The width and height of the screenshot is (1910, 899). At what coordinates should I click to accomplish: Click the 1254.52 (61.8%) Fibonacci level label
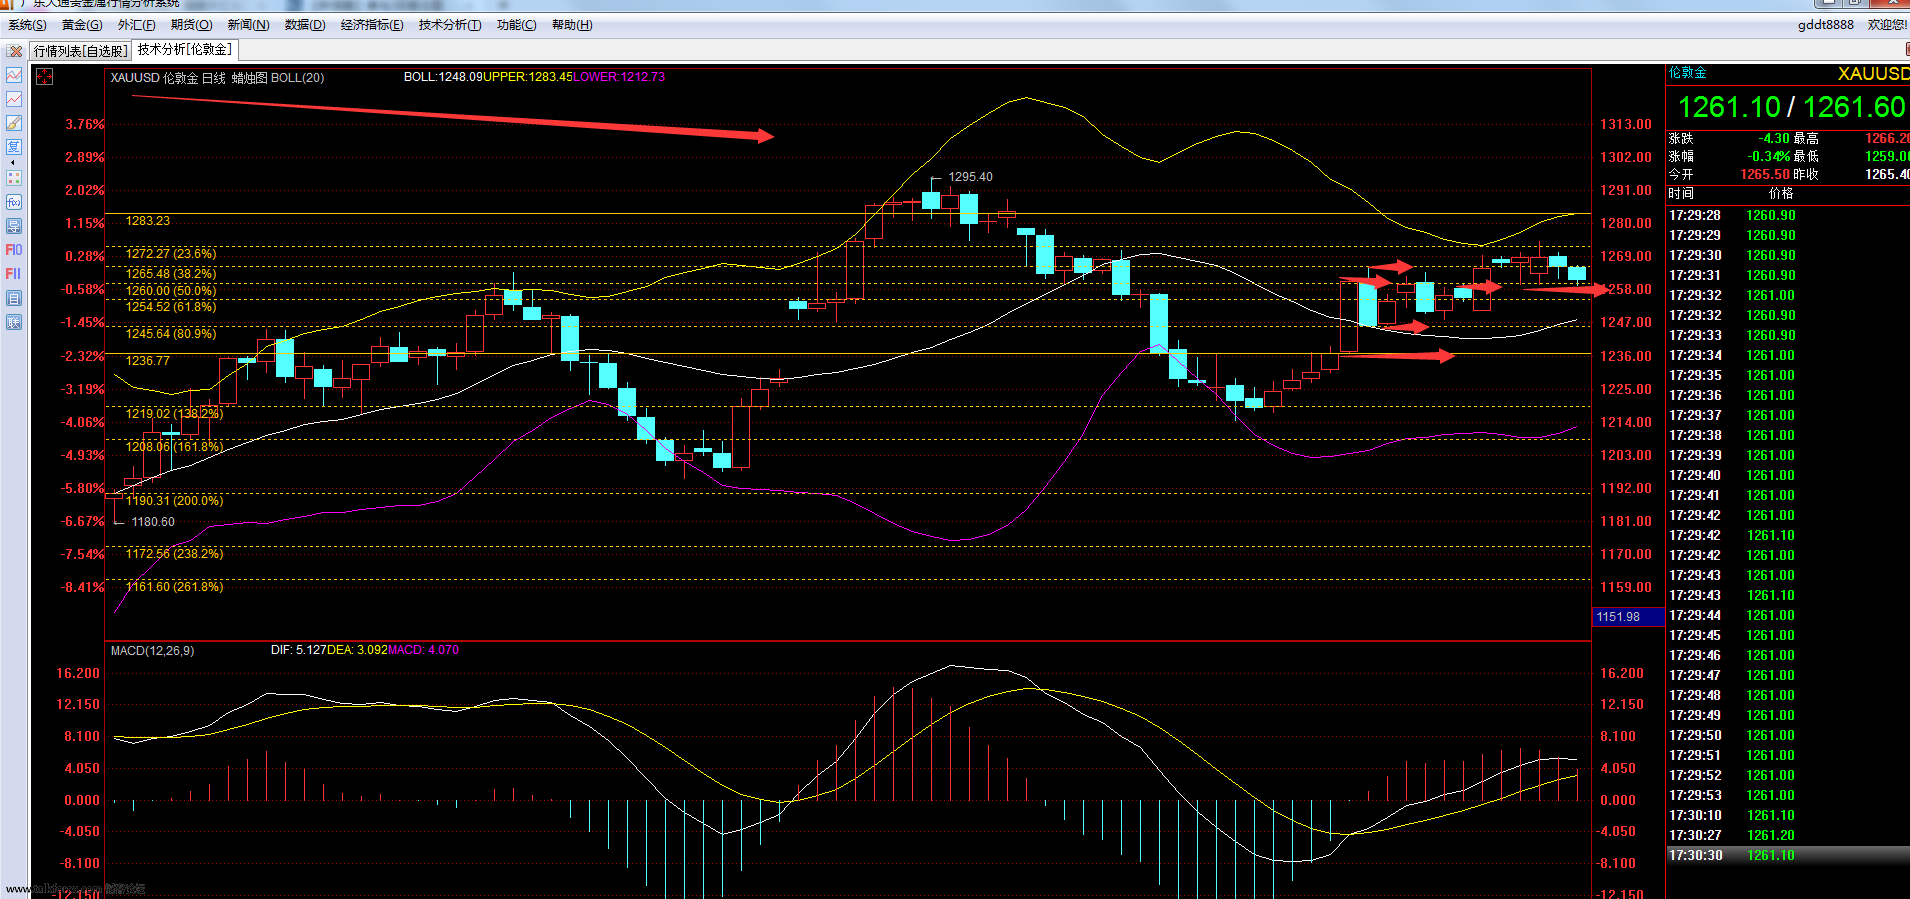pos(171,307)
